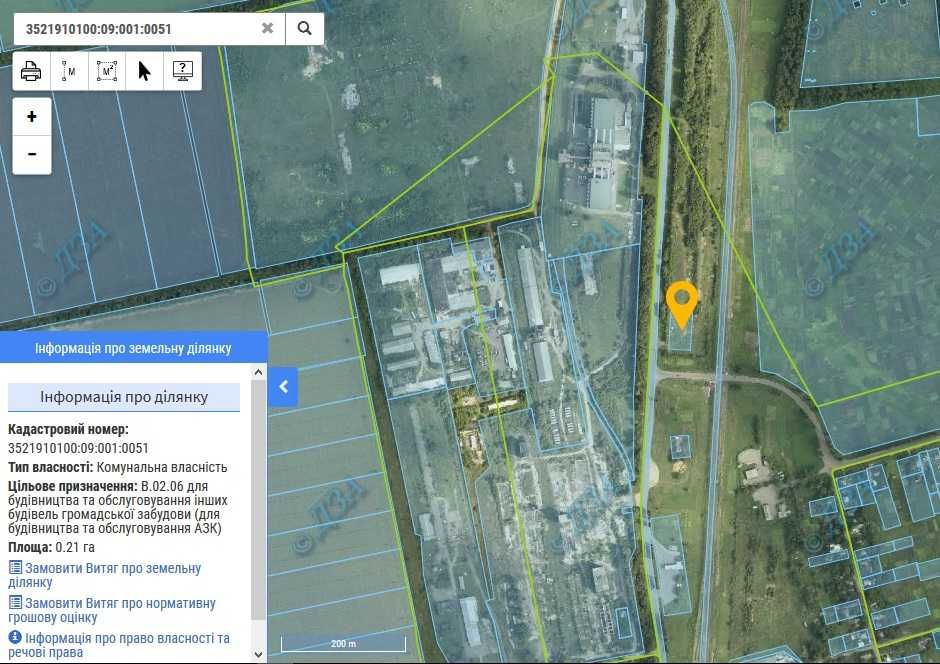Click the magnifier search button
The width and height of the screenshot is (940, 664).
(x=305, y=28)
